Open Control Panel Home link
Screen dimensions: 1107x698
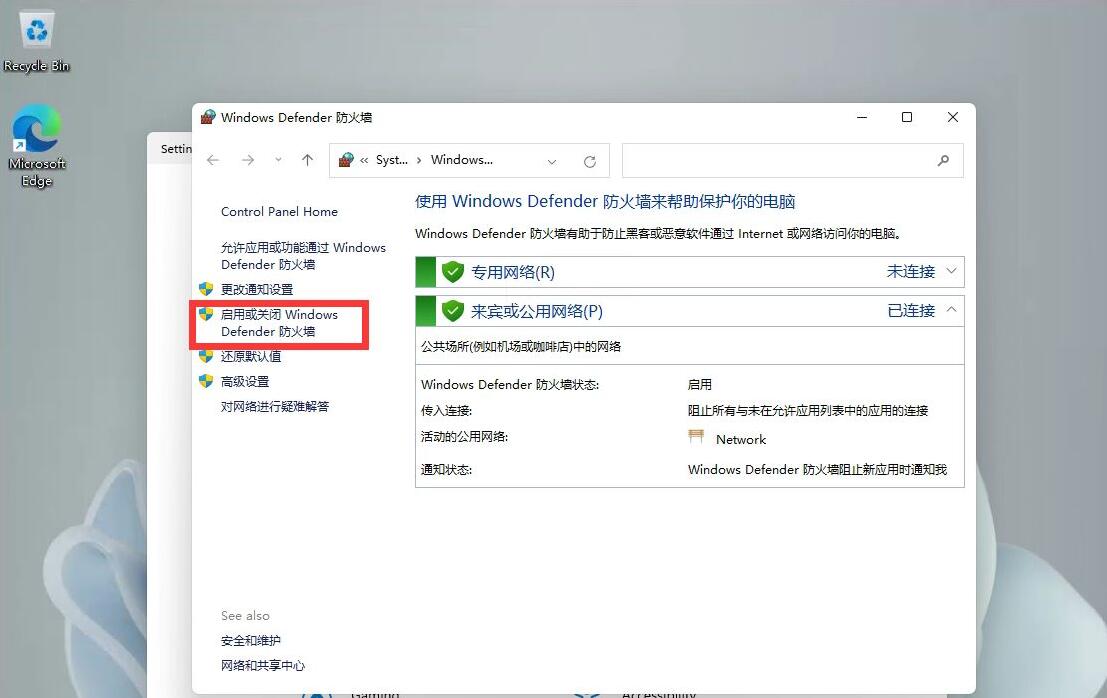coord(279,212)
